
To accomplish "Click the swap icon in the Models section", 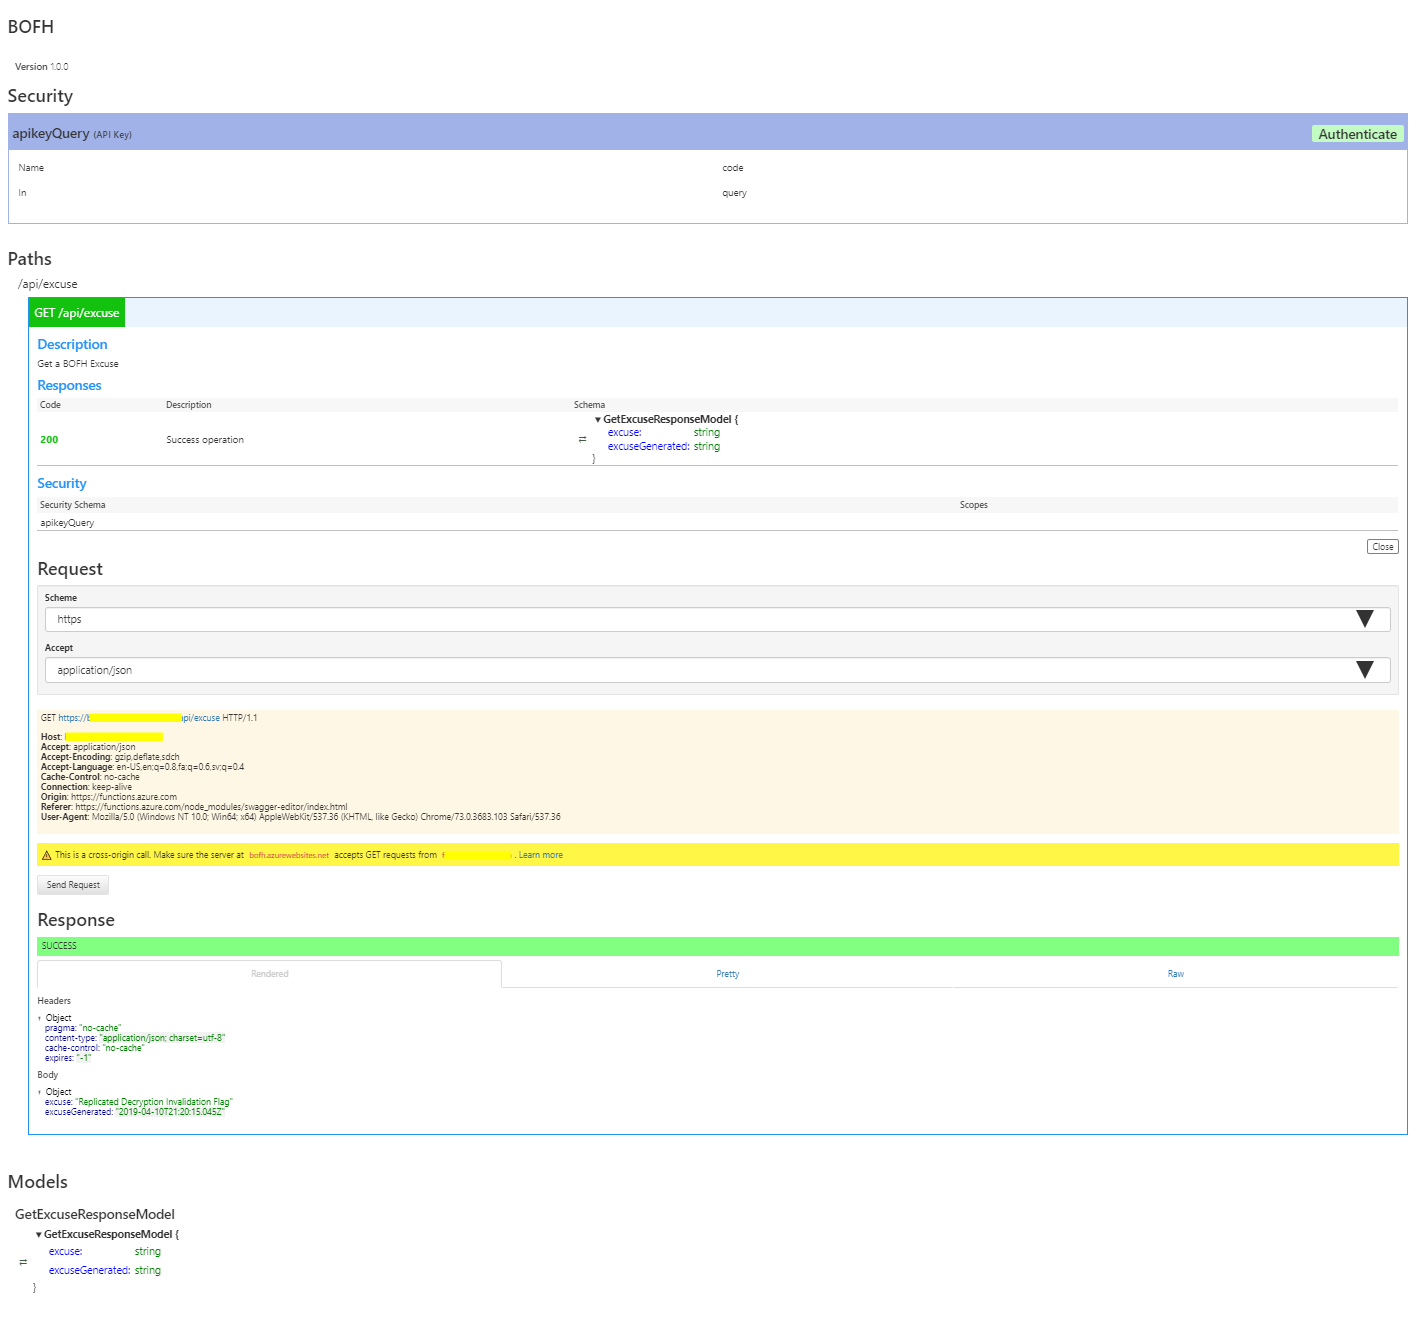I will tap(23, 1262).
